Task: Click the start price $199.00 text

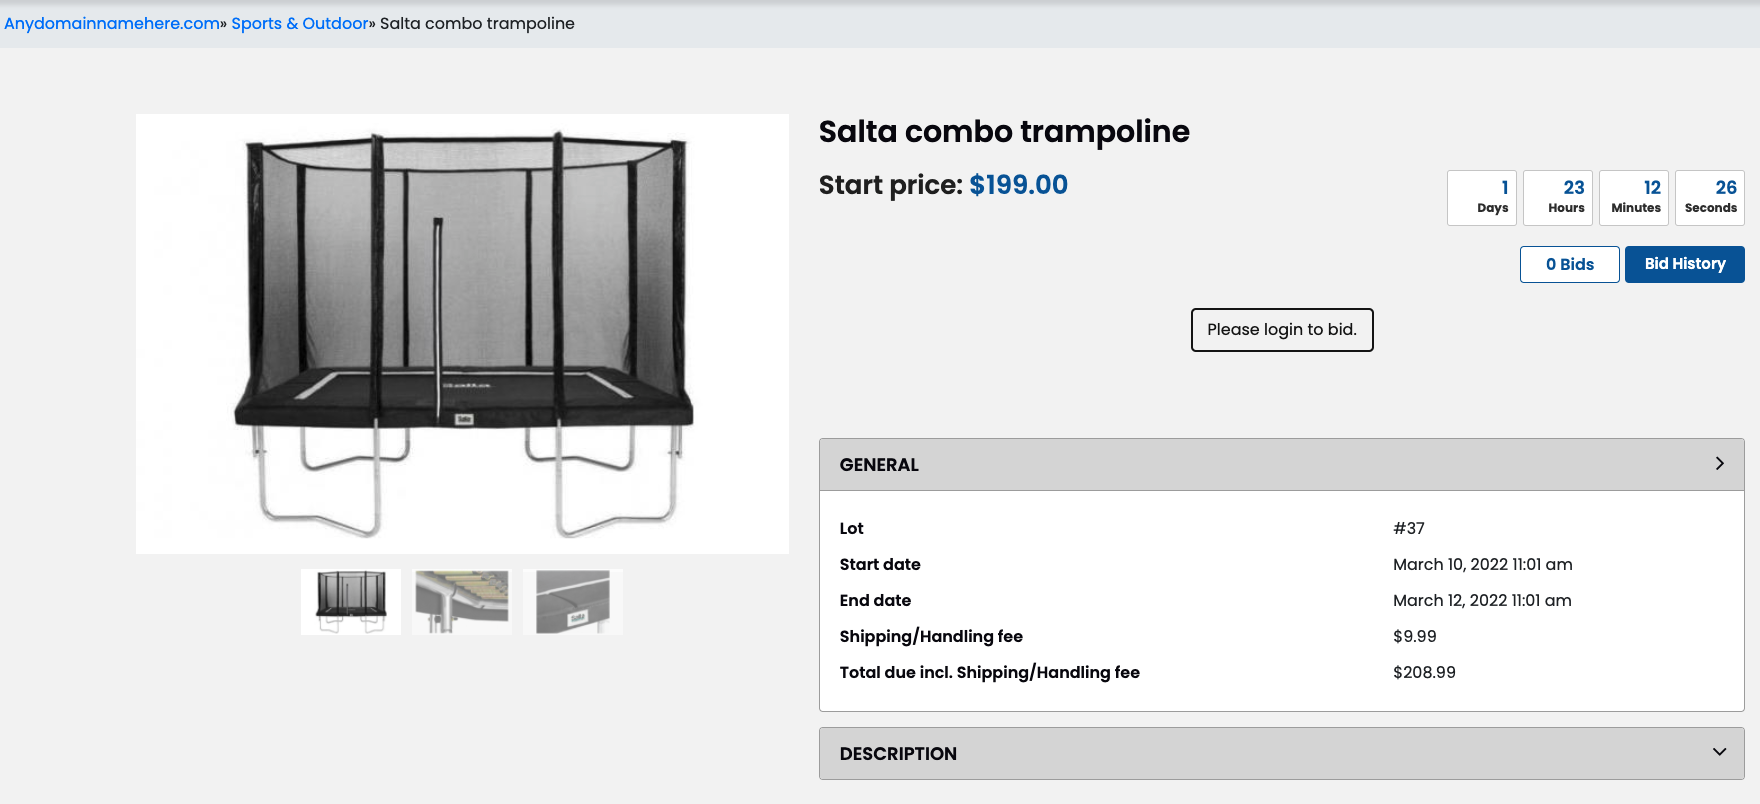Action: click(x=1017, y=185)
